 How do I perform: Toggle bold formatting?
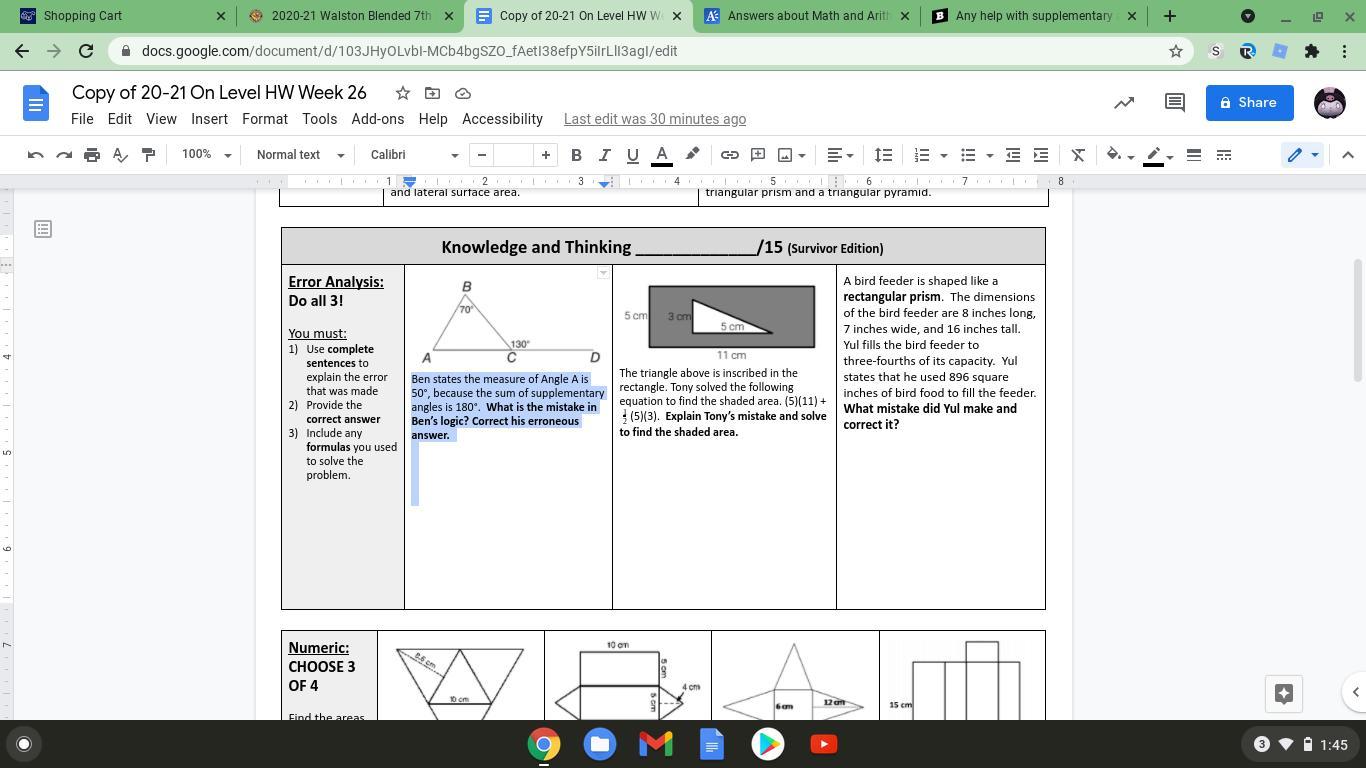[x=576, y=155]
